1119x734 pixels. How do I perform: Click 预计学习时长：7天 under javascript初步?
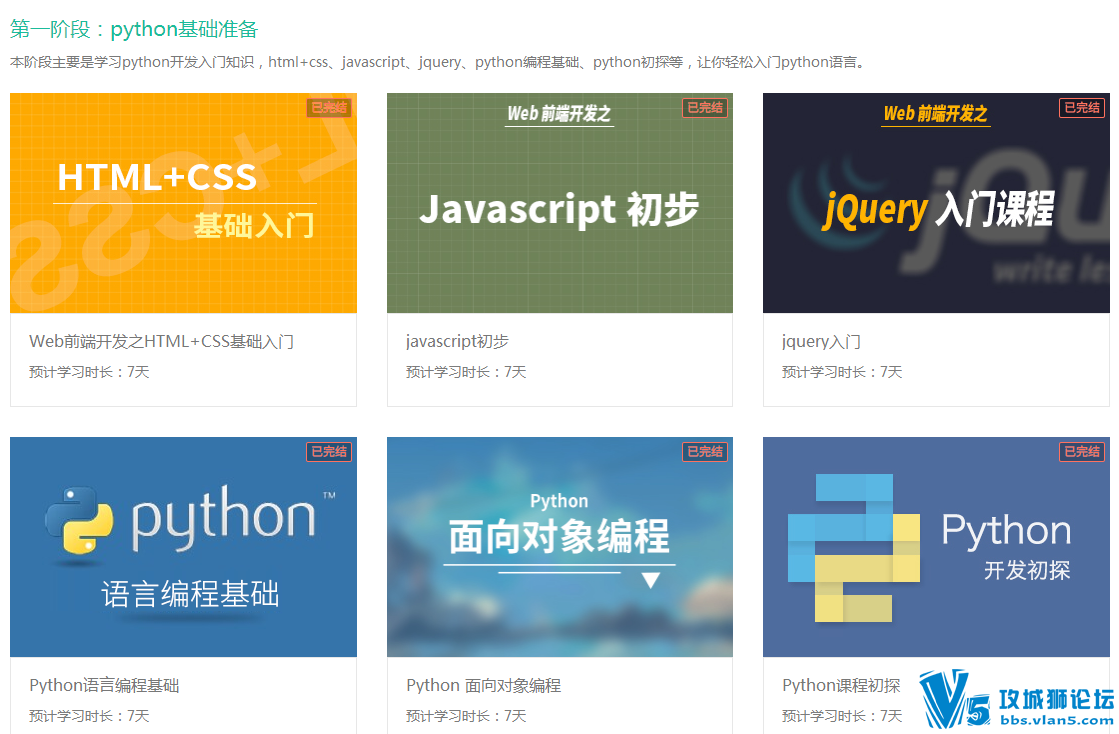click(466, 372)
